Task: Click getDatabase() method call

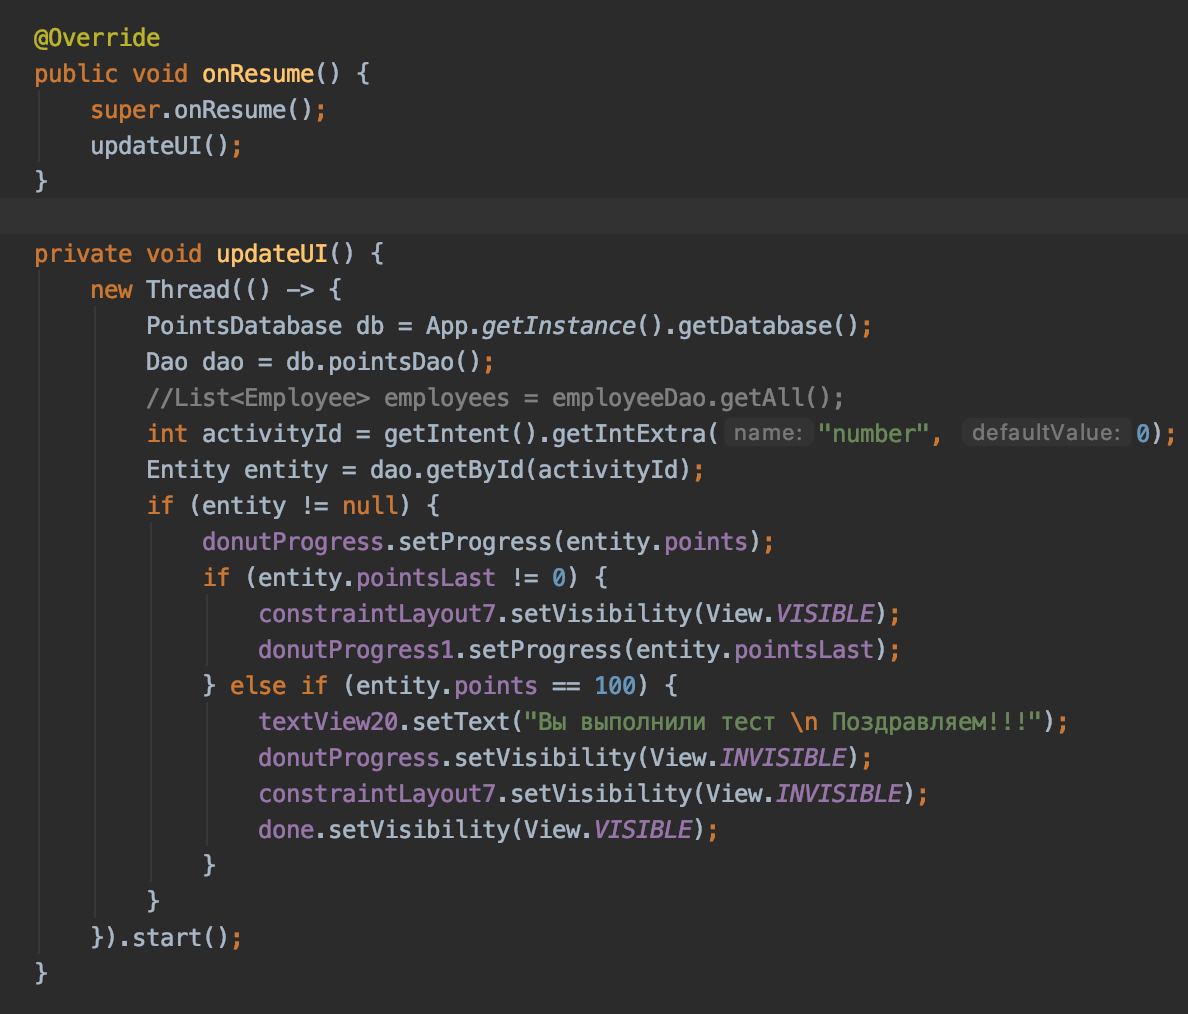Action: pyautogui.click(x=768, y=326)
